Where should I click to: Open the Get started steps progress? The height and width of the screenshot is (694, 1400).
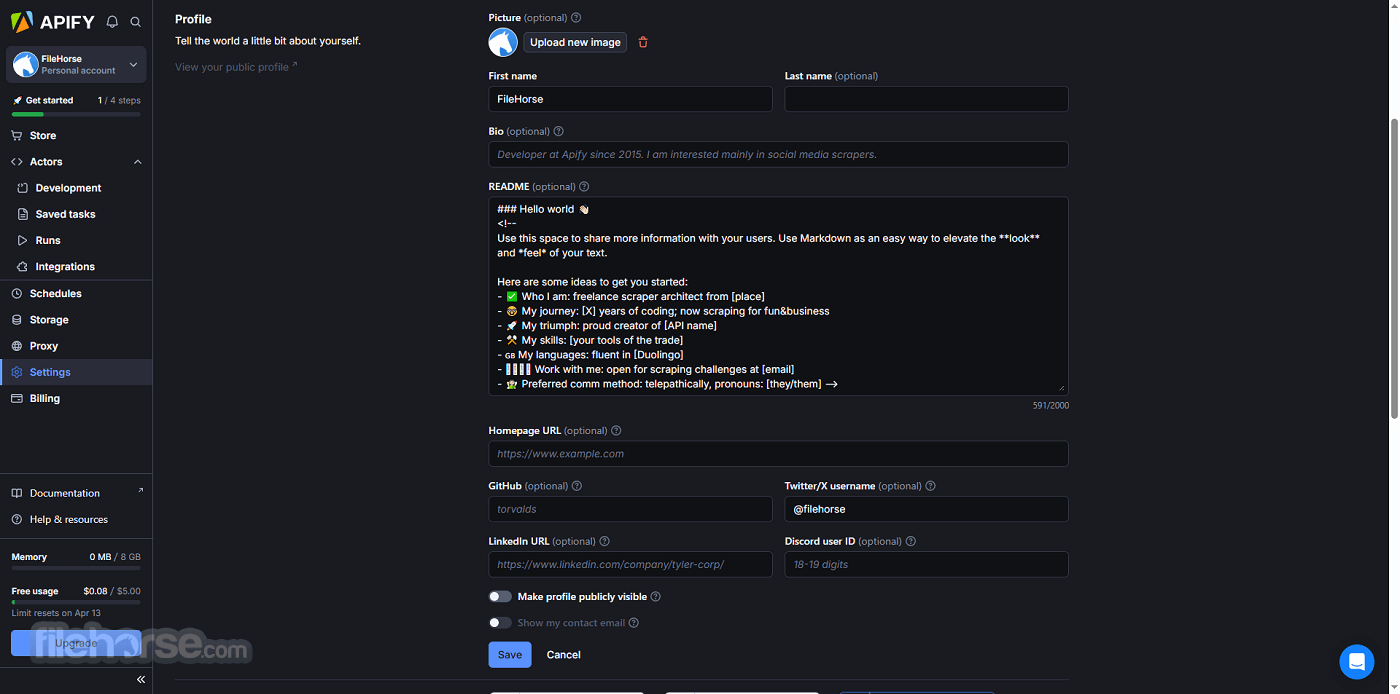click(x=76, y=104)
